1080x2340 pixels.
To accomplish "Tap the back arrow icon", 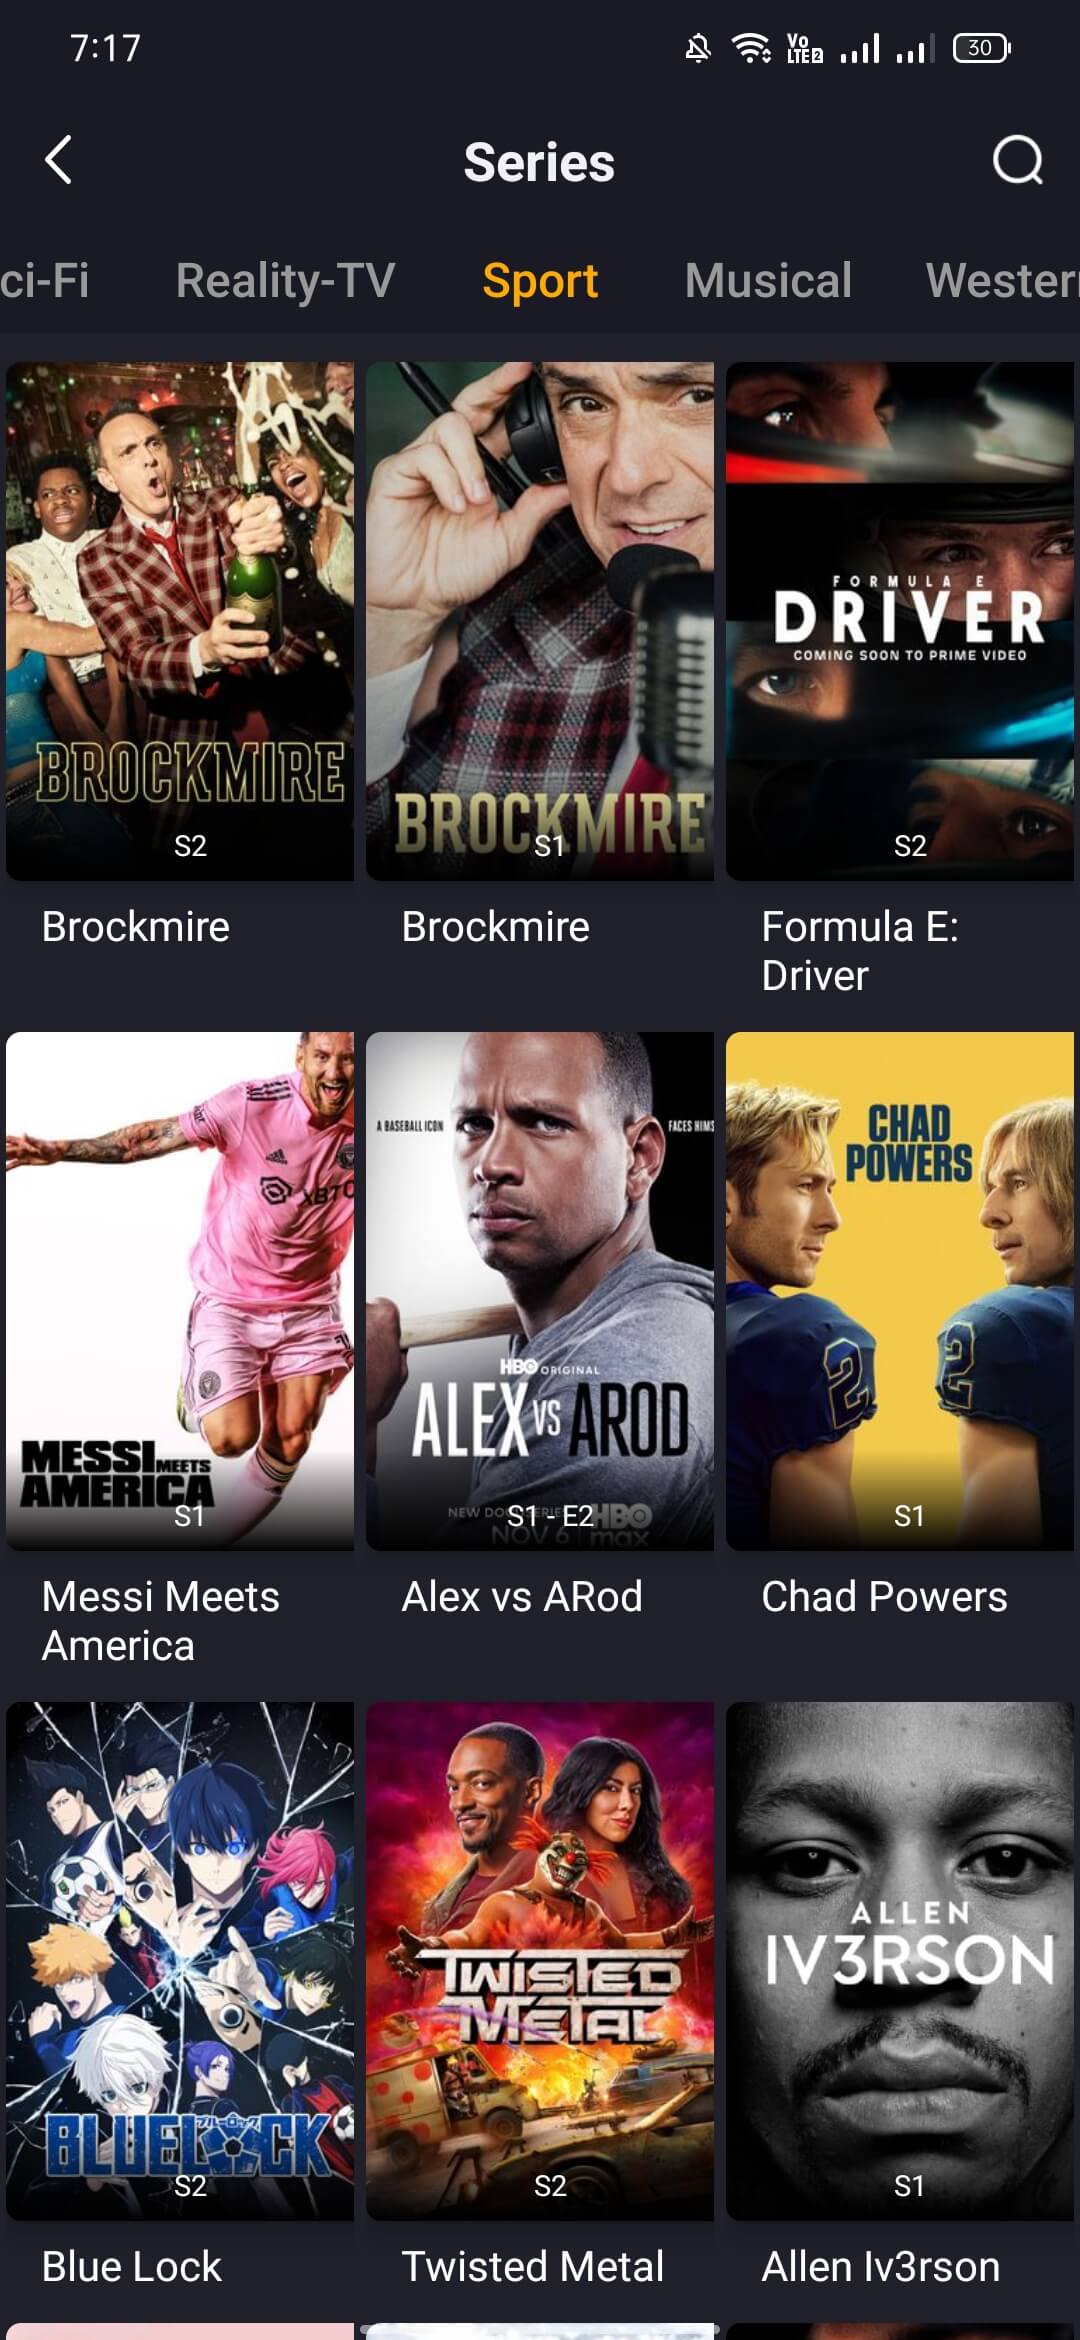I will 59,160.
